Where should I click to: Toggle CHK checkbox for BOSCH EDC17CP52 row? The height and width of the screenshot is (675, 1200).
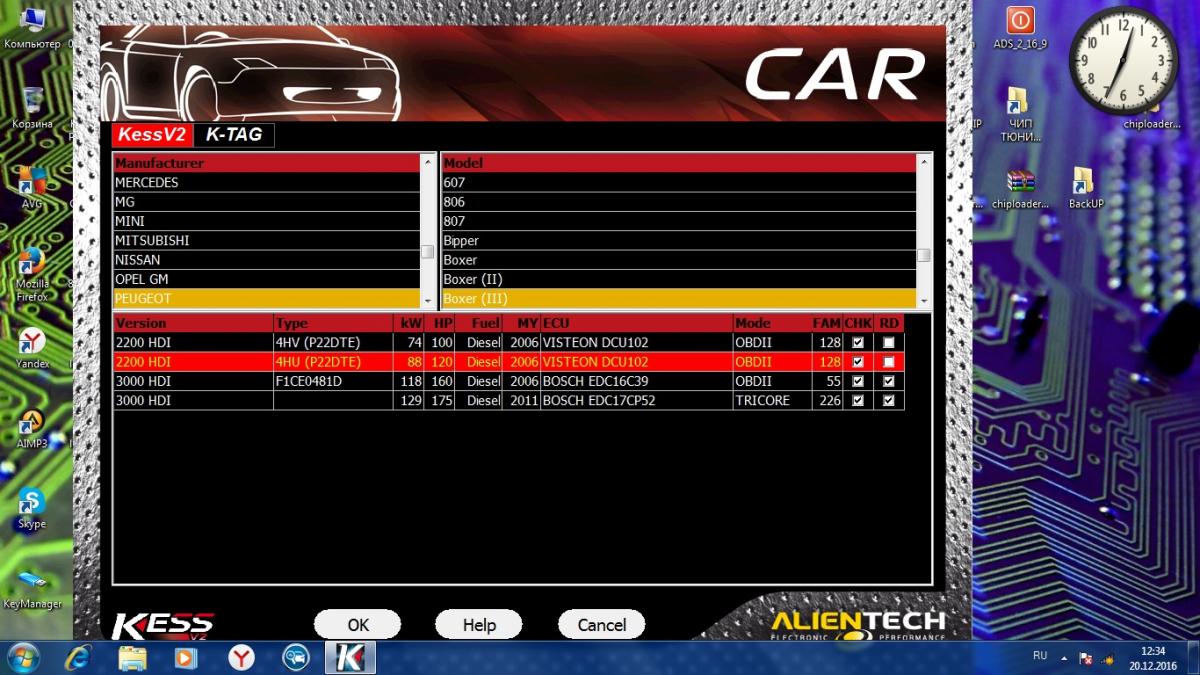(x=858, y=400)
